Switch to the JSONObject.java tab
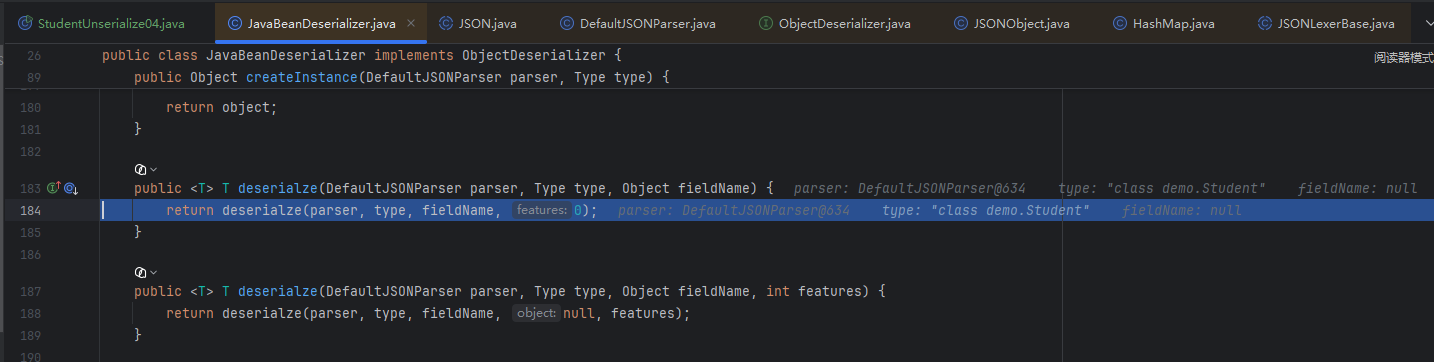 tap(1011, 23)
